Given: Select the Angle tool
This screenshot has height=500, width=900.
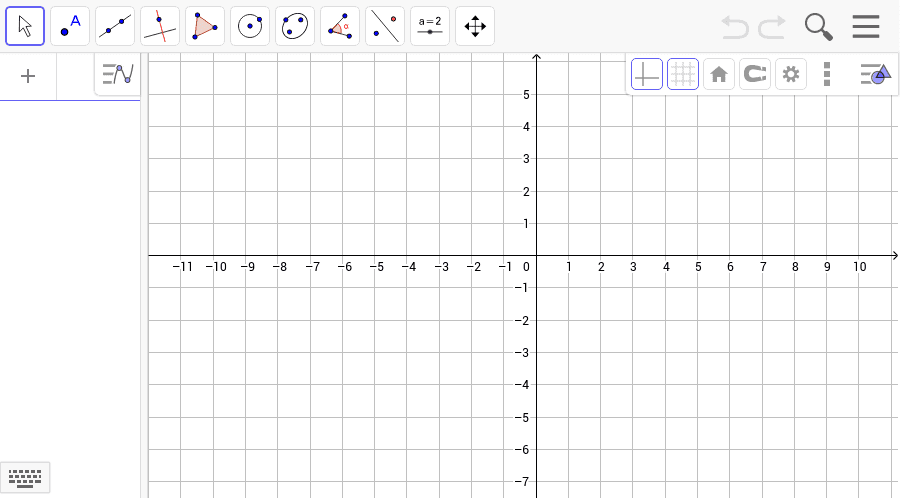Looking at the screenshot, I should 340,26.
